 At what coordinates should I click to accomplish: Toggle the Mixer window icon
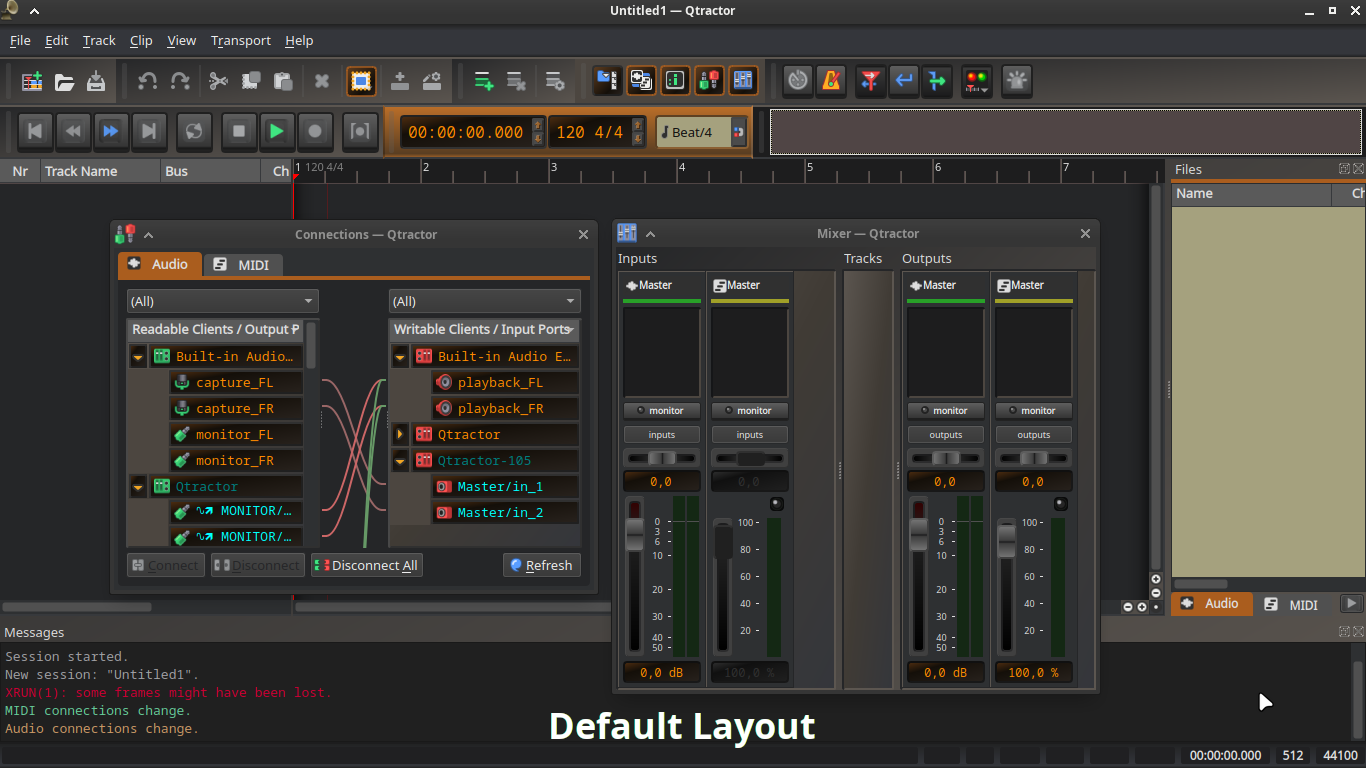[x=743, y=81]
